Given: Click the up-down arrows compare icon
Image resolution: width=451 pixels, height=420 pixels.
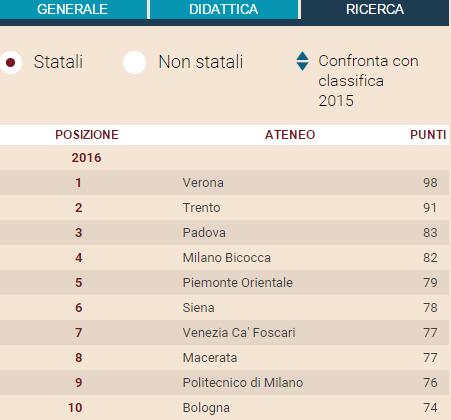Looking at the screenshot, I should (x=302, y=61).
